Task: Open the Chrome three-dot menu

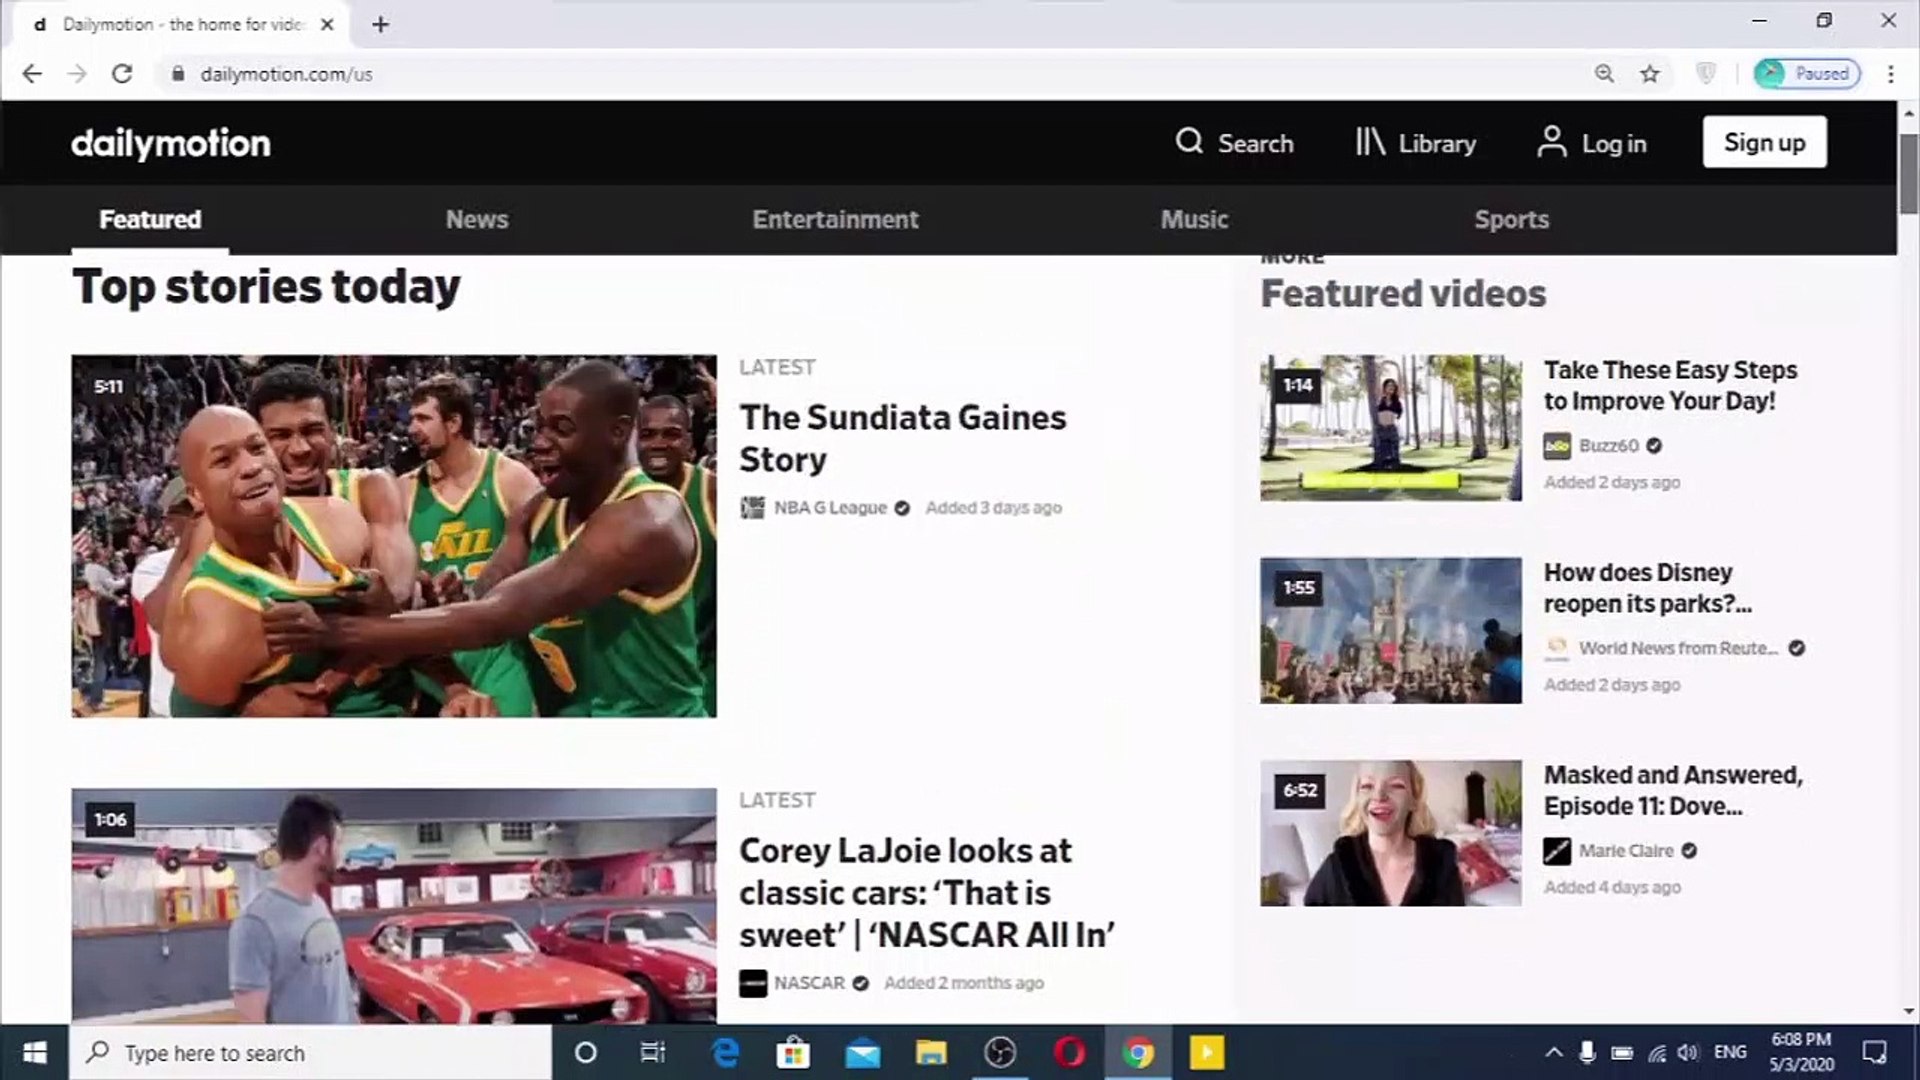Action: click(x=1889, y=73)
